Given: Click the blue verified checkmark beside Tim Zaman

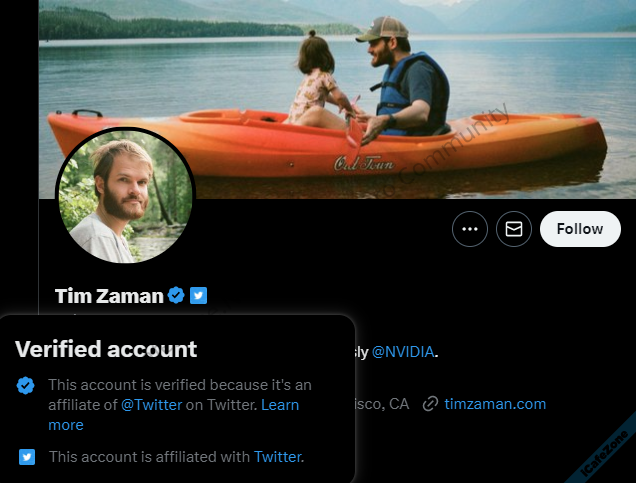Looking at the screenshot, I should pyautogui.click(x=176, y=295).
